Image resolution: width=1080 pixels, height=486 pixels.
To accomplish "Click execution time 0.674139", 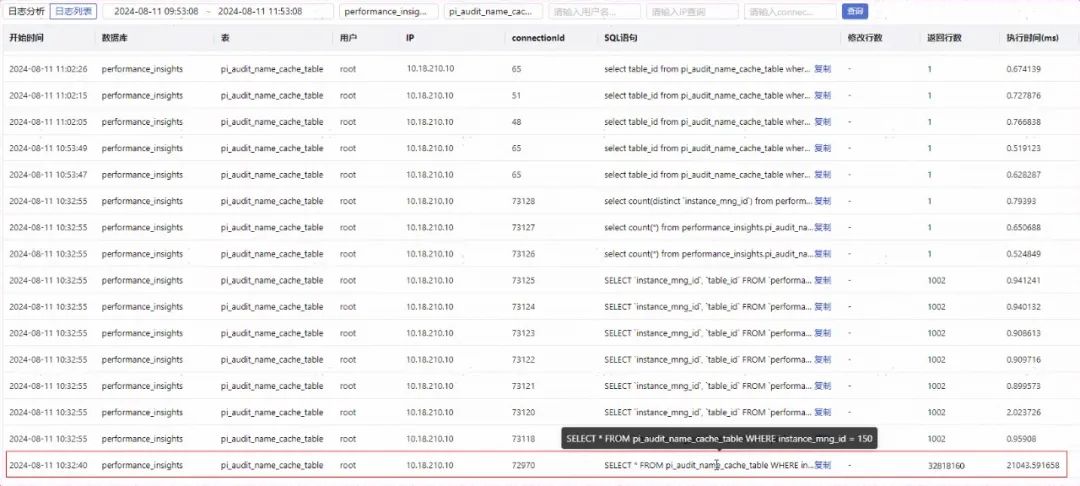I will coord(1024,69).
